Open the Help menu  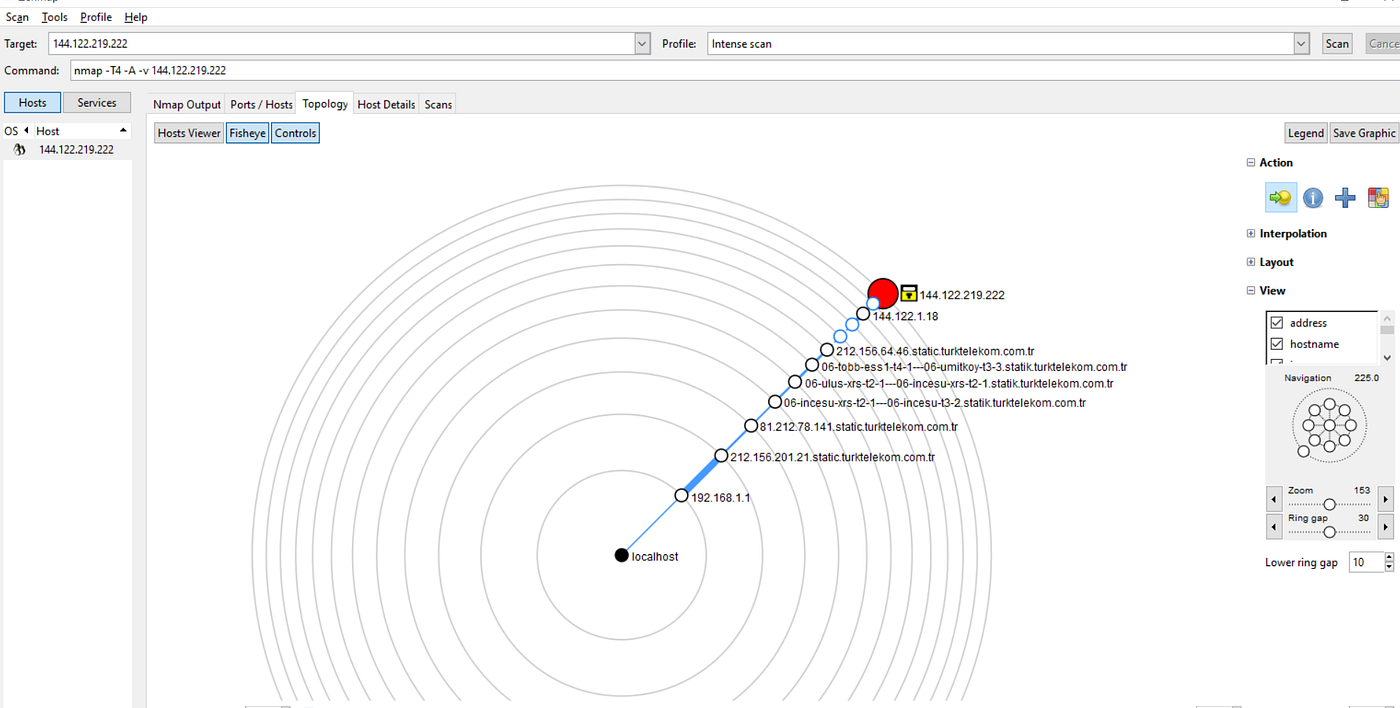click(136, 17)
